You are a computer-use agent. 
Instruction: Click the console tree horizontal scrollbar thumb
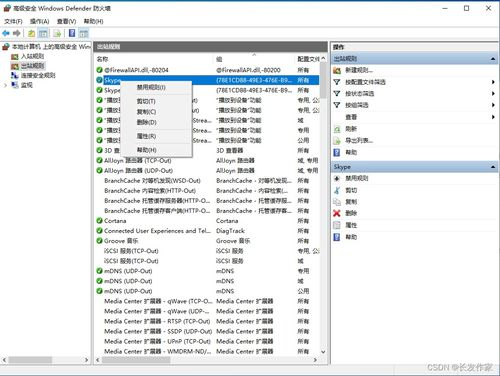[x=30, y=360]
